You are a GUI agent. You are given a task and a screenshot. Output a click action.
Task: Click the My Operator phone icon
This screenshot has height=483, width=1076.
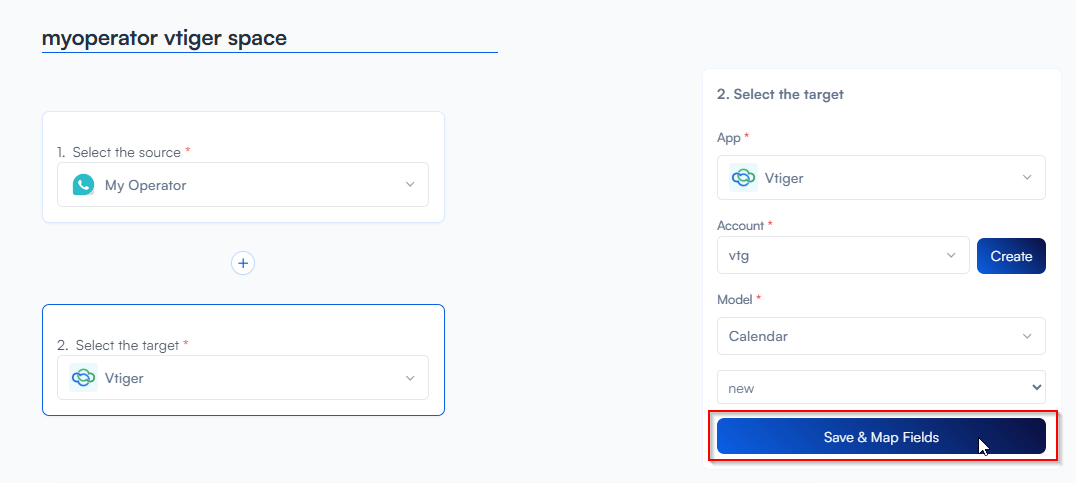(83, 185)
